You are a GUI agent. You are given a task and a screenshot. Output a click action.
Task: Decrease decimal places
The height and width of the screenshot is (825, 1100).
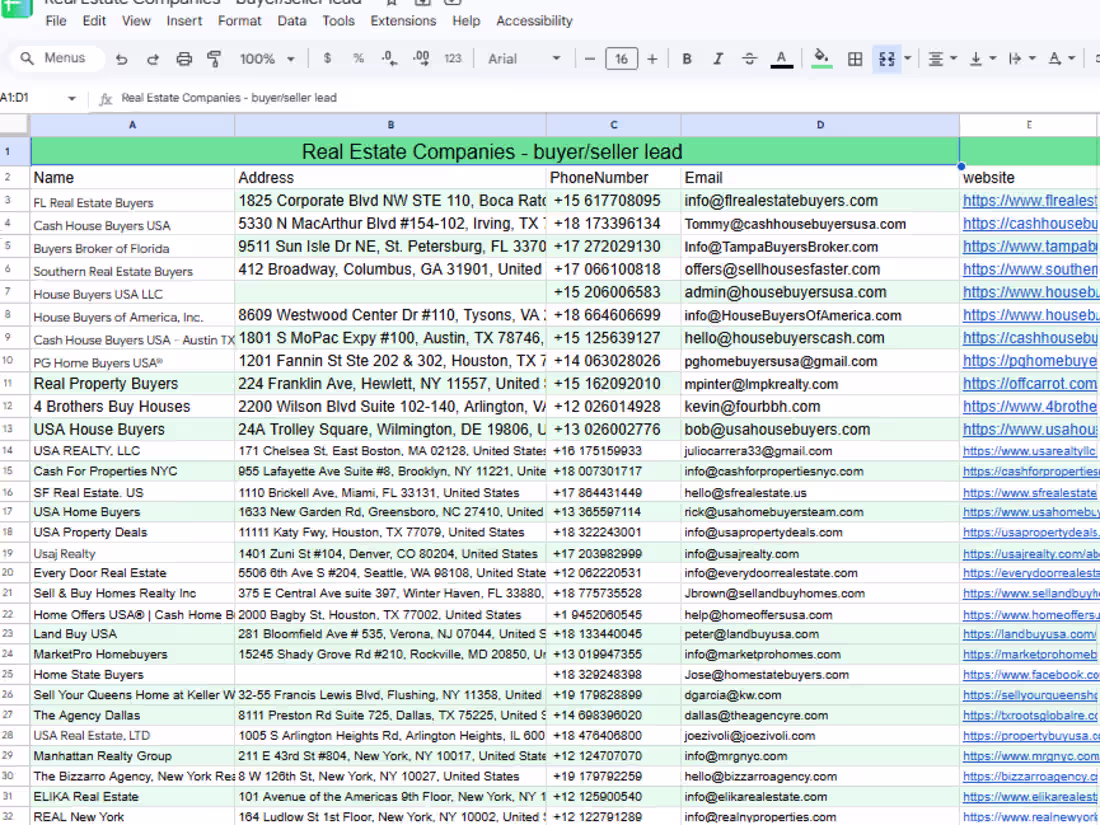pyautogui.click(x=389, y=59)
